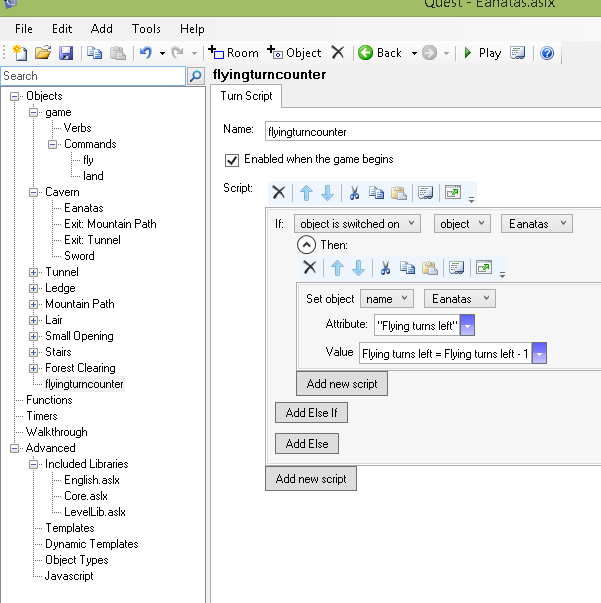Expand the Tunnel tree node

[34, 272]
